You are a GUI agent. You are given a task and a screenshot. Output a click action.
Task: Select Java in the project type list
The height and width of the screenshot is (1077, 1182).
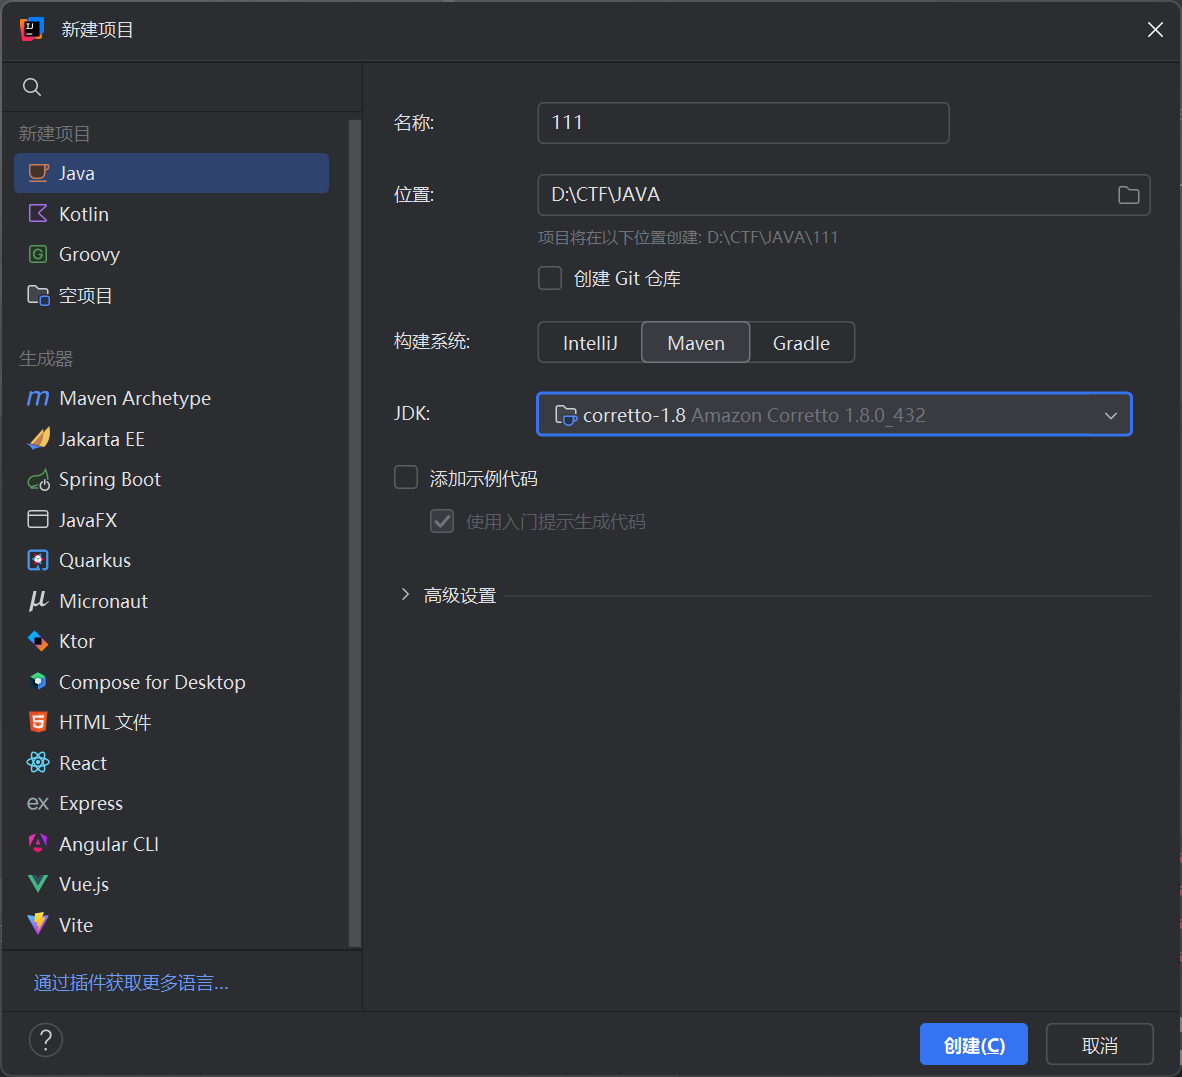coord(171,173)
